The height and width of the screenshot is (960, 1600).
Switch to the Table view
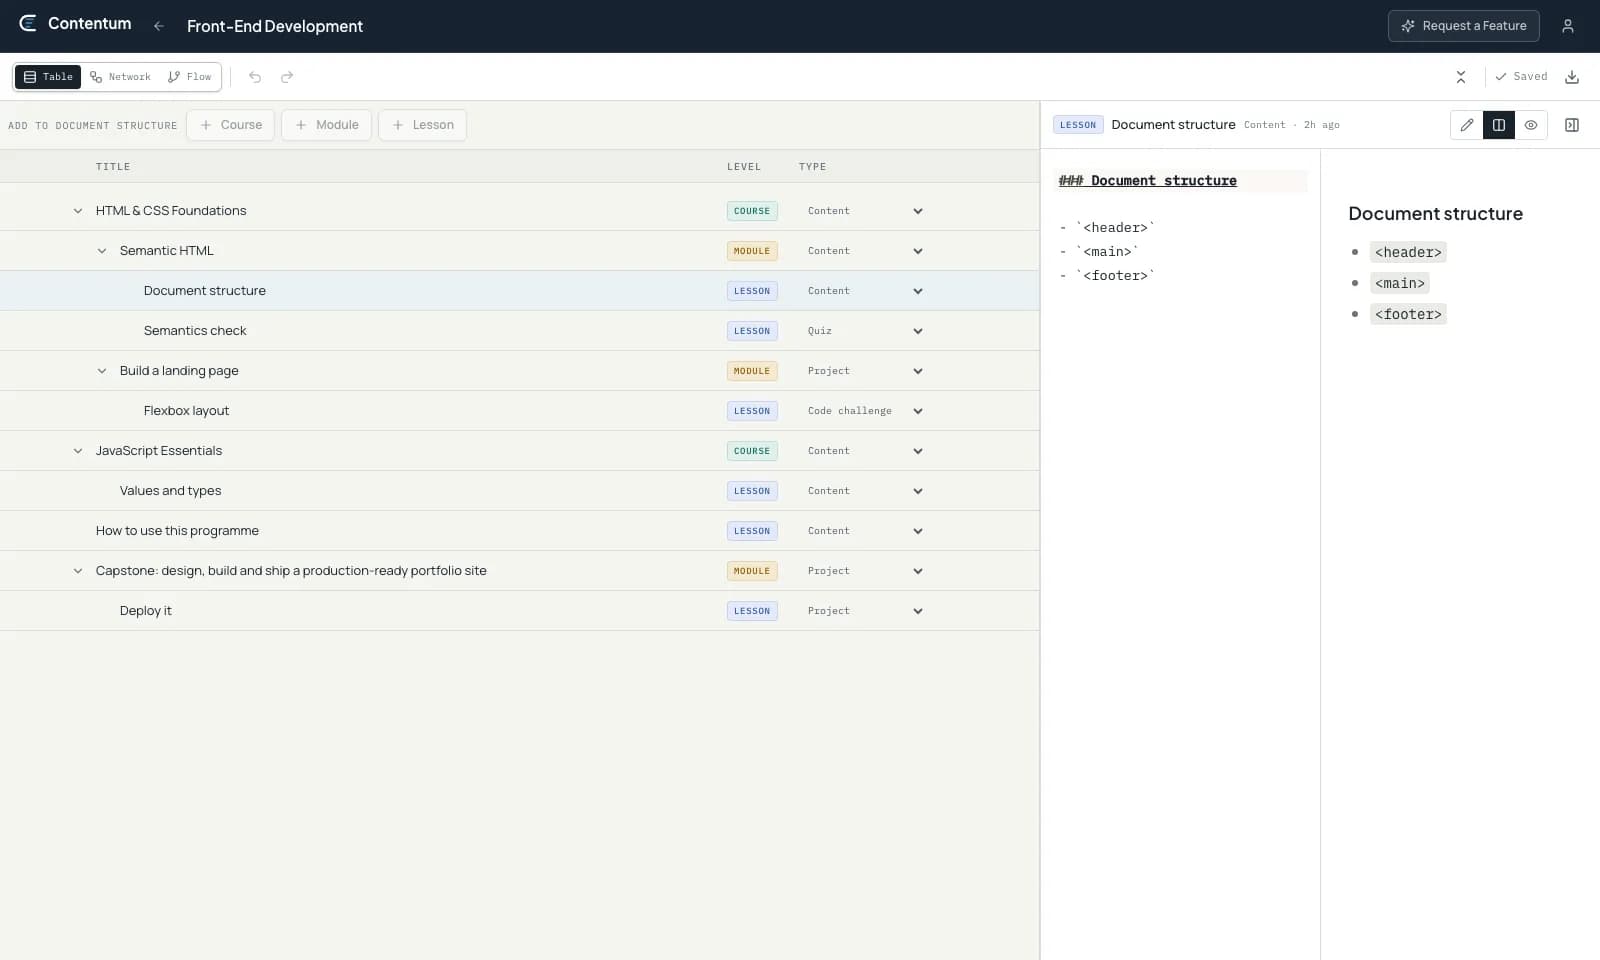pos(48,77)
